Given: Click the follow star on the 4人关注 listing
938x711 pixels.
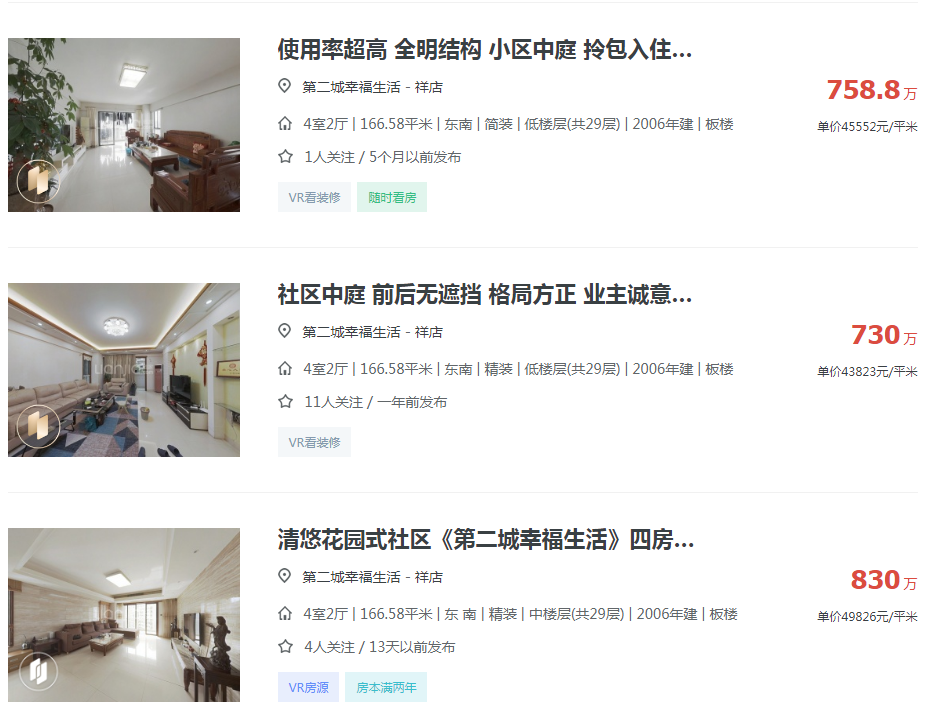Looking at the screenshot, I should pos(285,647).
